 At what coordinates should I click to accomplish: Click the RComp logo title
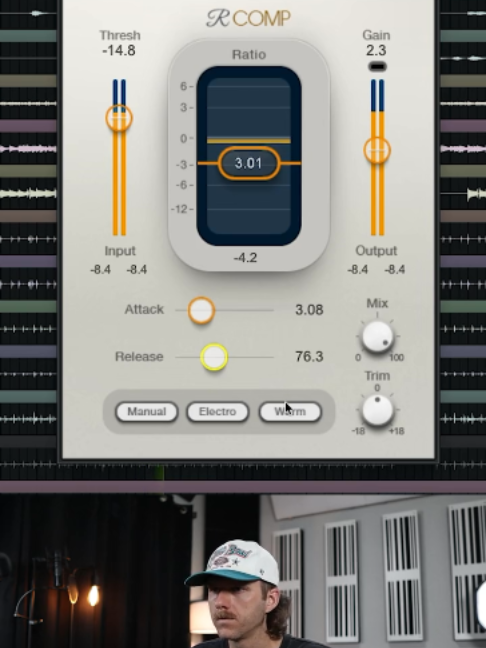[x=248, y=18]
